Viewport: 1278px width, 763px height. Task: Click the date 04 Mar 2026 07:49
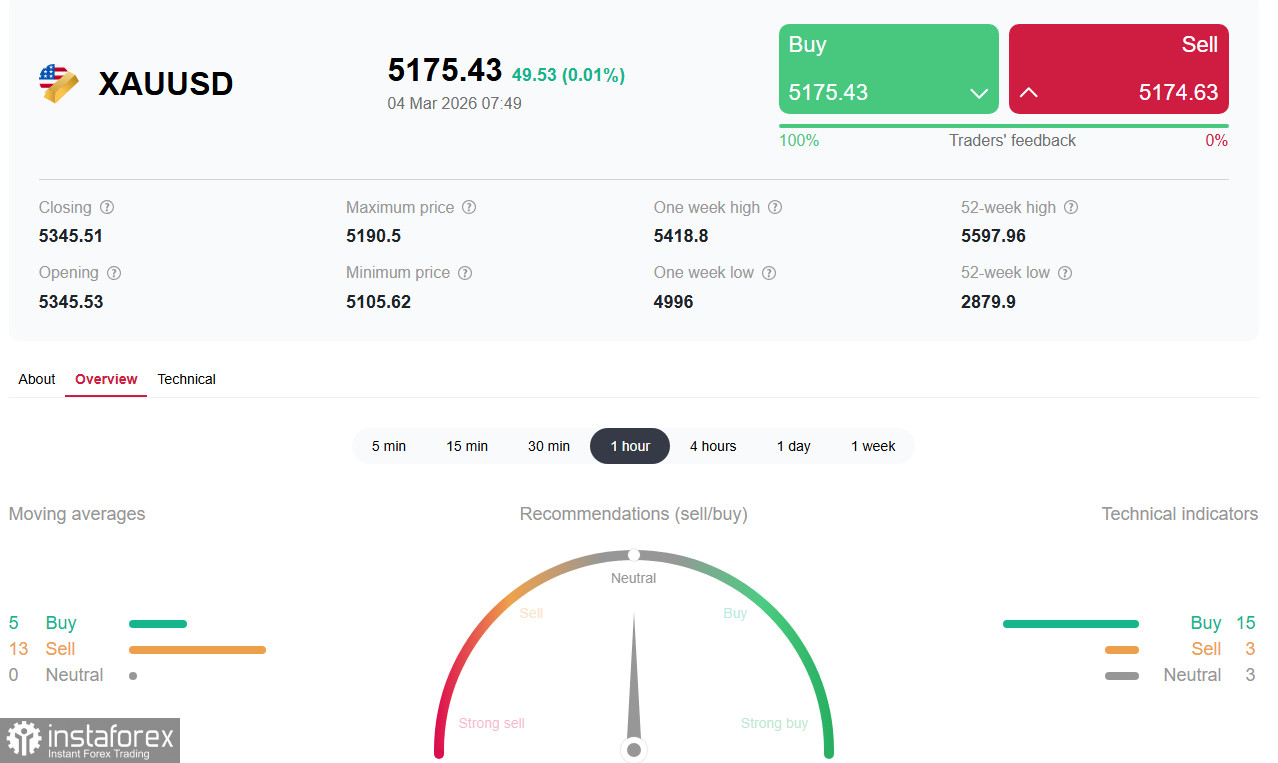point(455,103)
